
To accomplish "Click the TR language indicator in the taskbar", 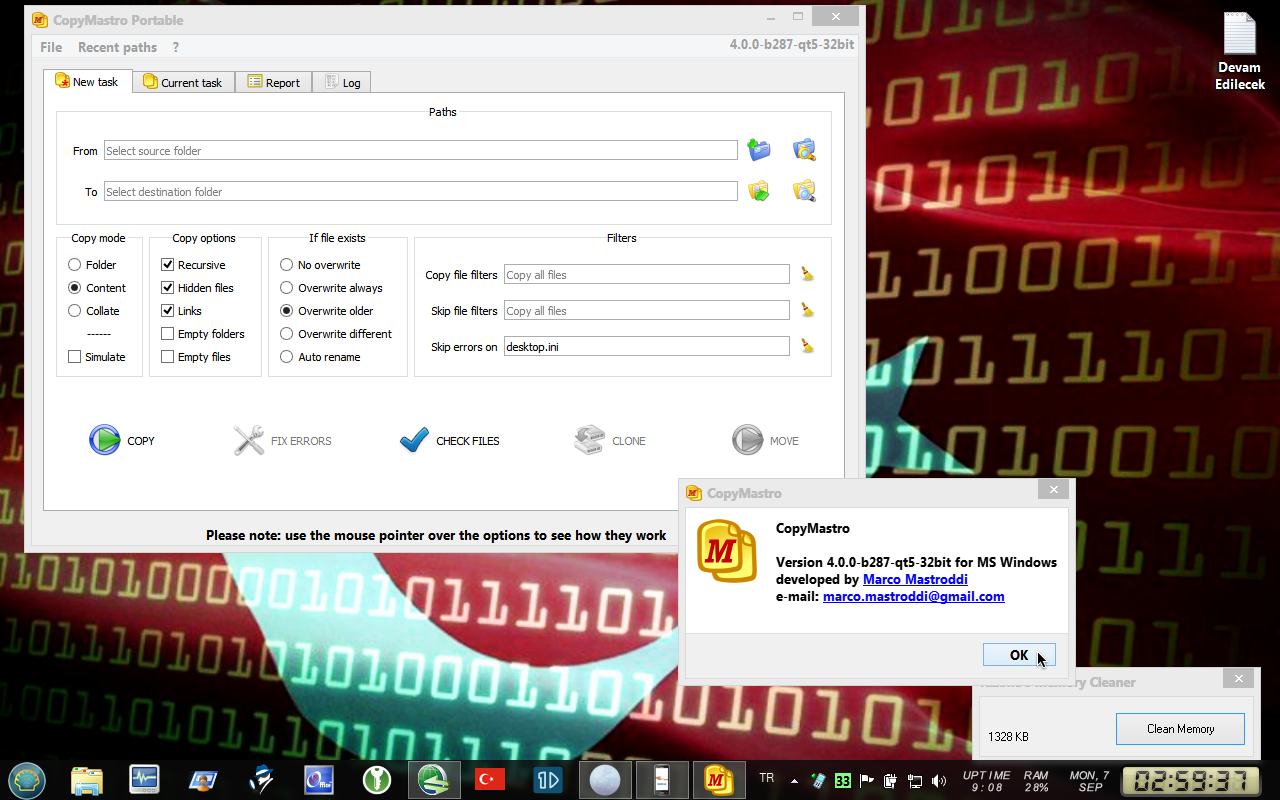I will [x=767, y=778].
